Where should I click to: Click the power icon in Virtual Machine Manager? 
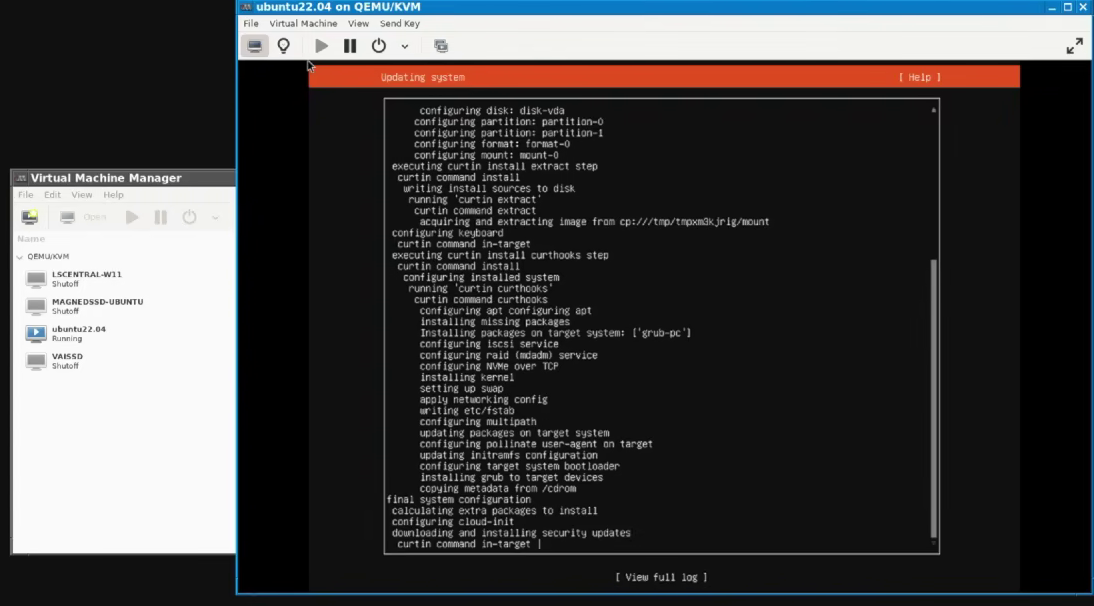(x=189, y=217)
